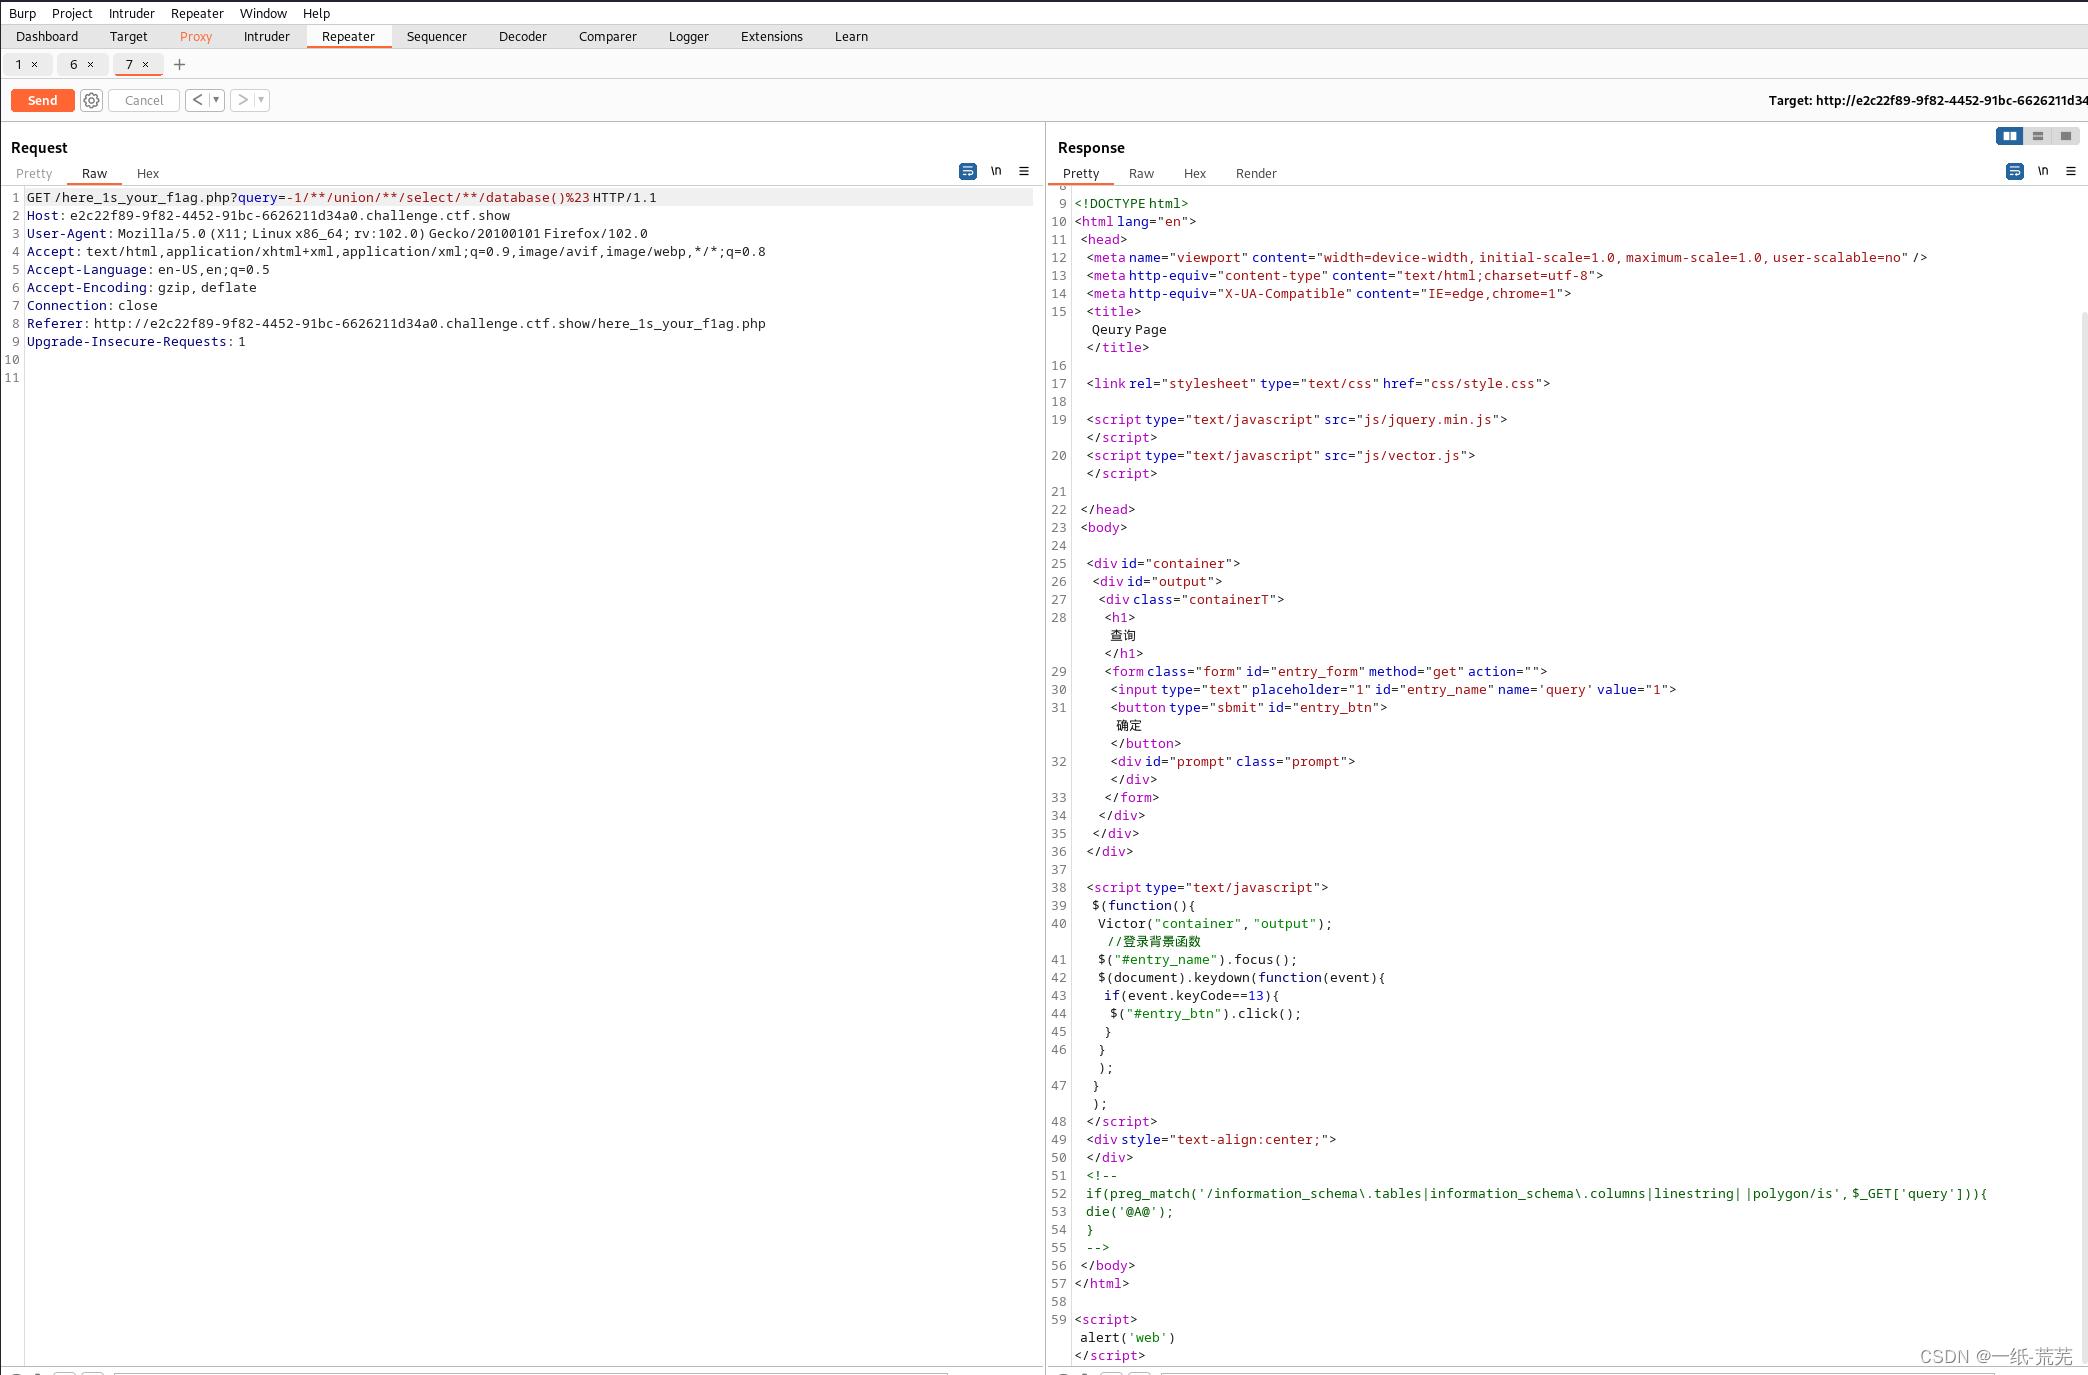The image size is (2088, 1375).
Task: Click the Upgrade-Insecure-Requests header line
Action: click(136, 341)
